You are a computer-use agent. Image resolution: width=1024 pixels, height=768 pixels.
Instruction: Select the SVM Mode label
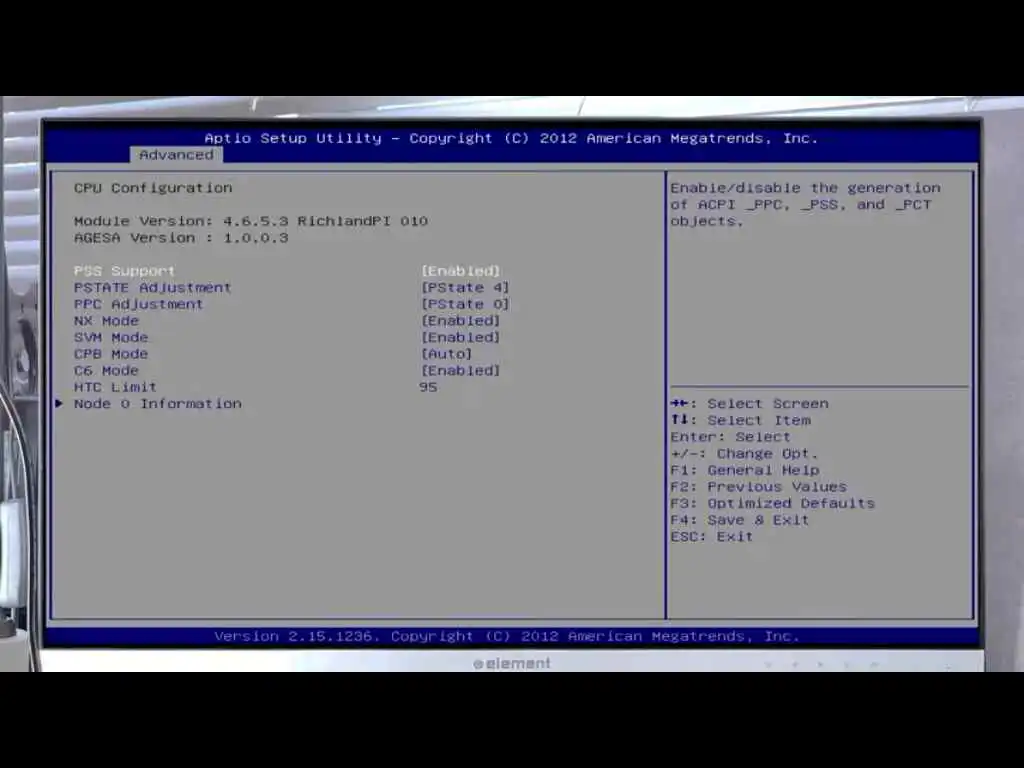point(110,337)
